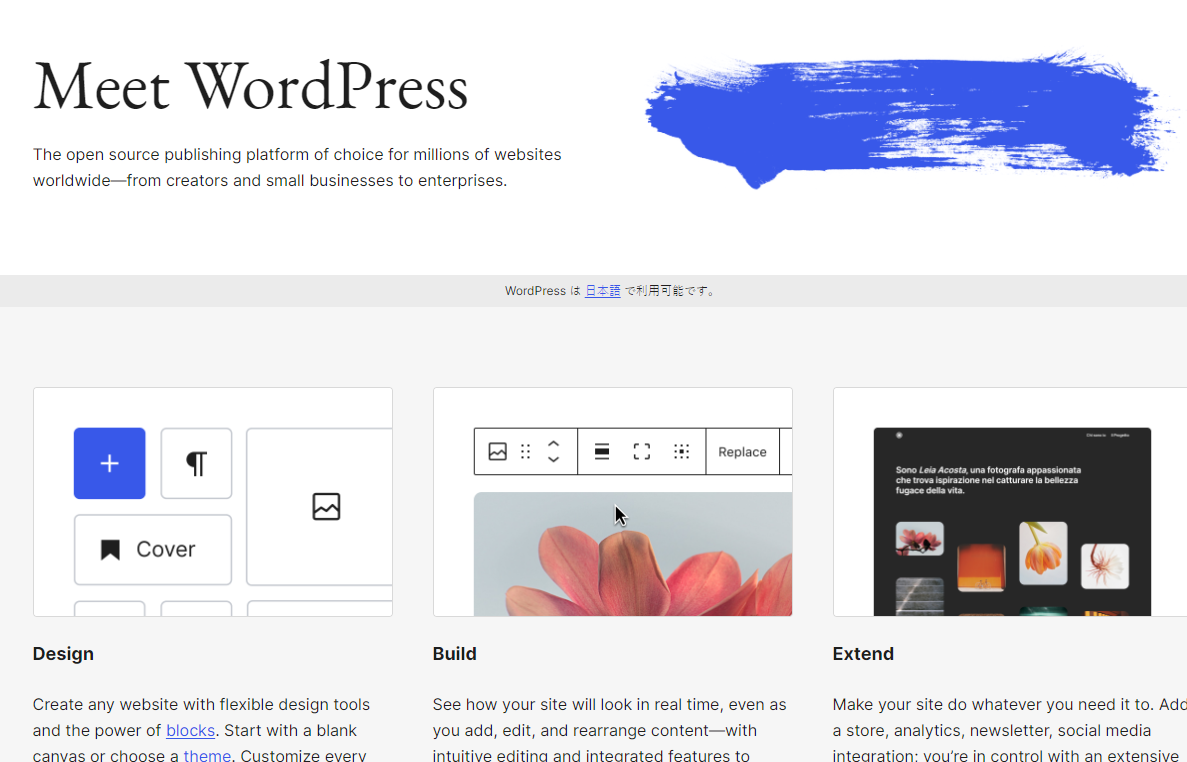Click the fullscreen corners icon
Viewport: 1187px width, 762px height.
[641, 452]
